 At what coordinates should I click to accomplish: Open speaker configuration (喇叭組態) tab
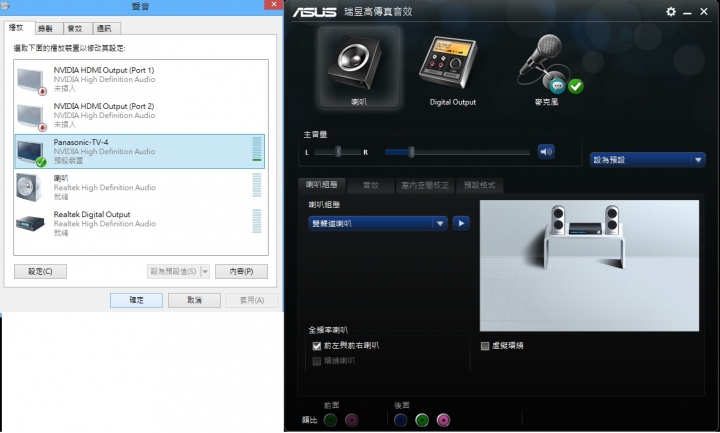(x=322, y=185)
